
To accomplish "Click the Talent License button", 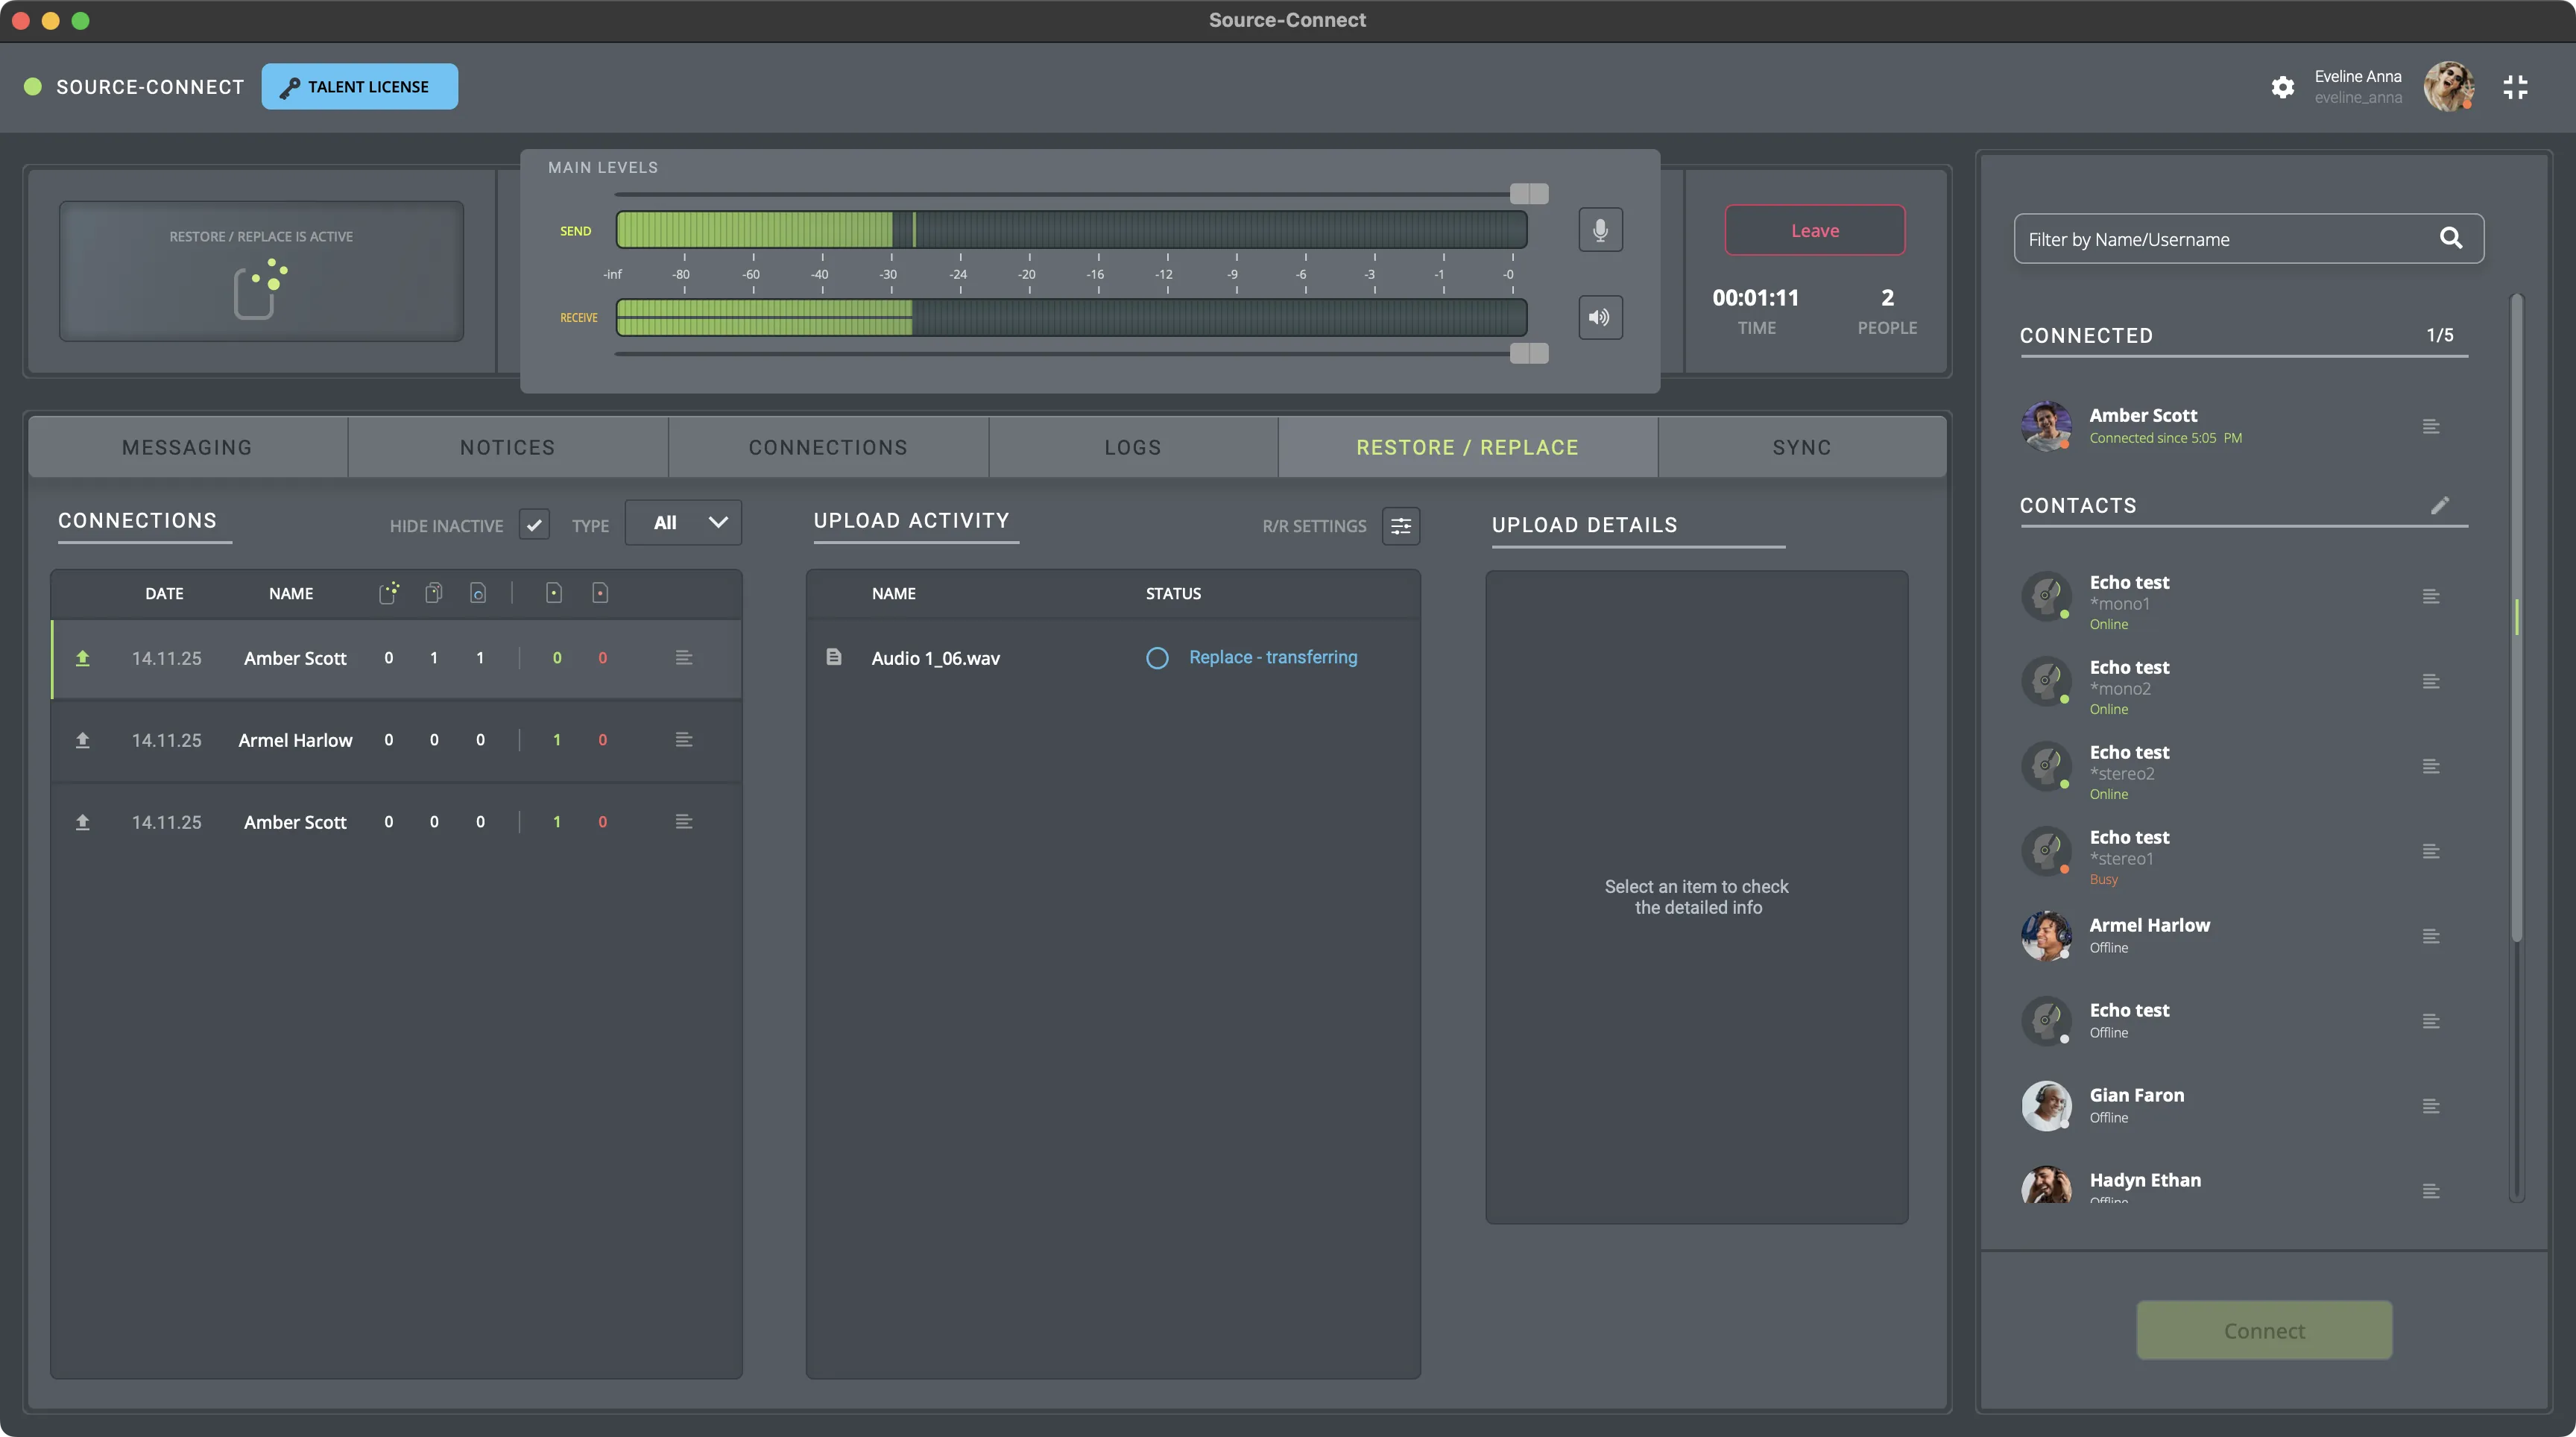I will 360,87.
